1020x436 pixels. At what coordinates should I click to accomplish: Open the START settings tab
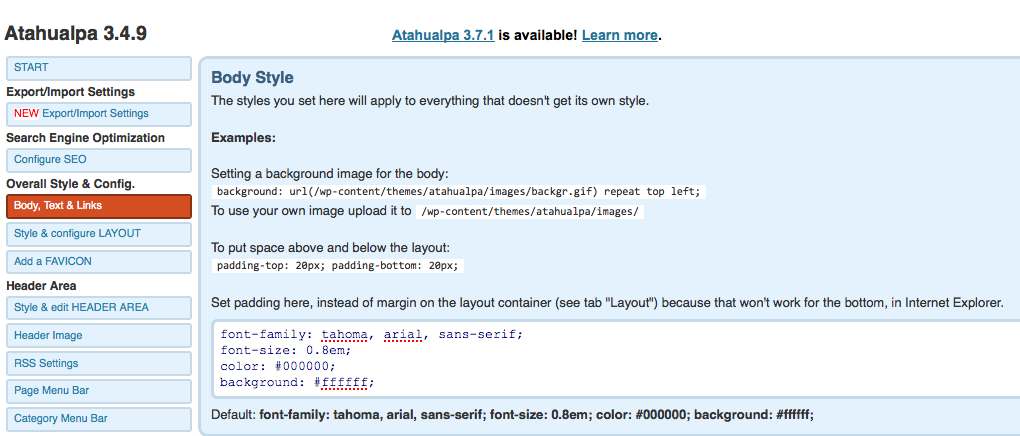coord(99,68)
